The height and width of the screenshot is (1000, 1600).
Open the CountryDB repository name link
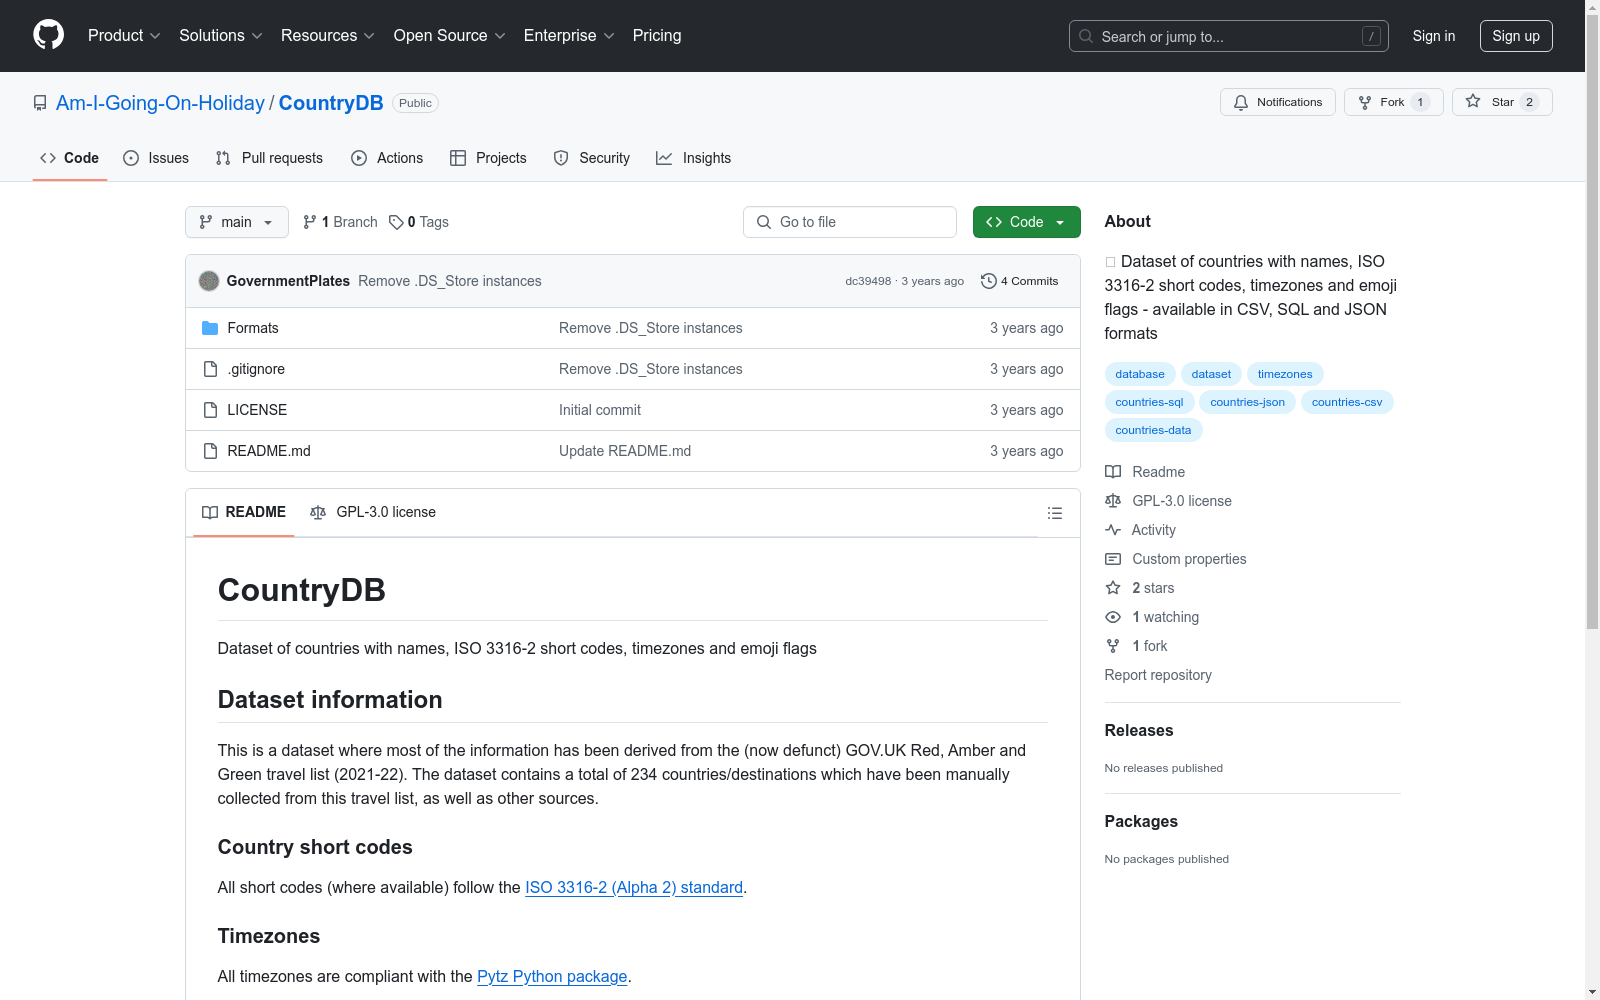tap(331, 103)
